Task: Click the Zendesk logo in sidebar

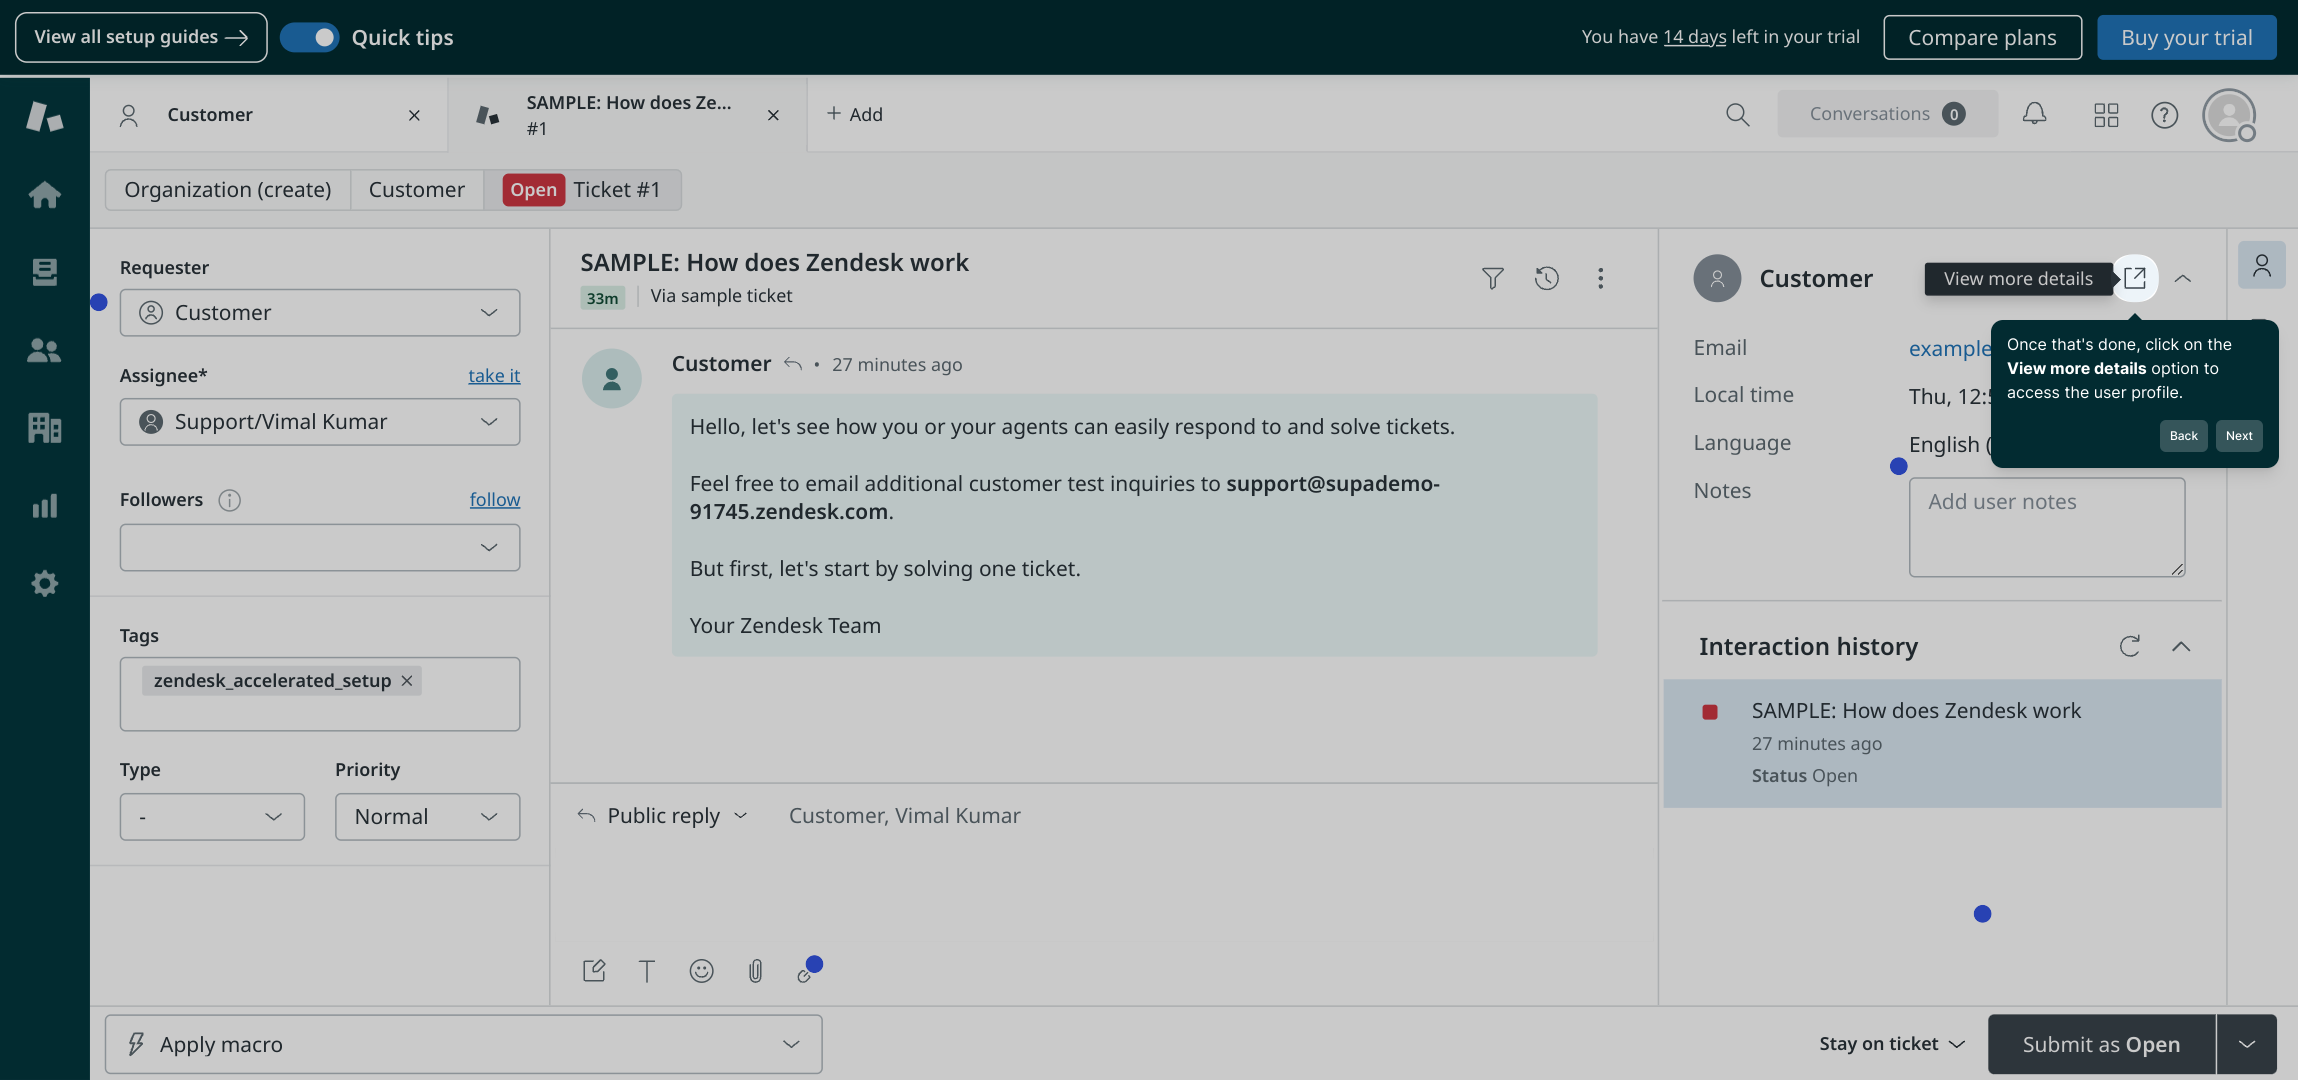Action: click(x=44, y=116)
